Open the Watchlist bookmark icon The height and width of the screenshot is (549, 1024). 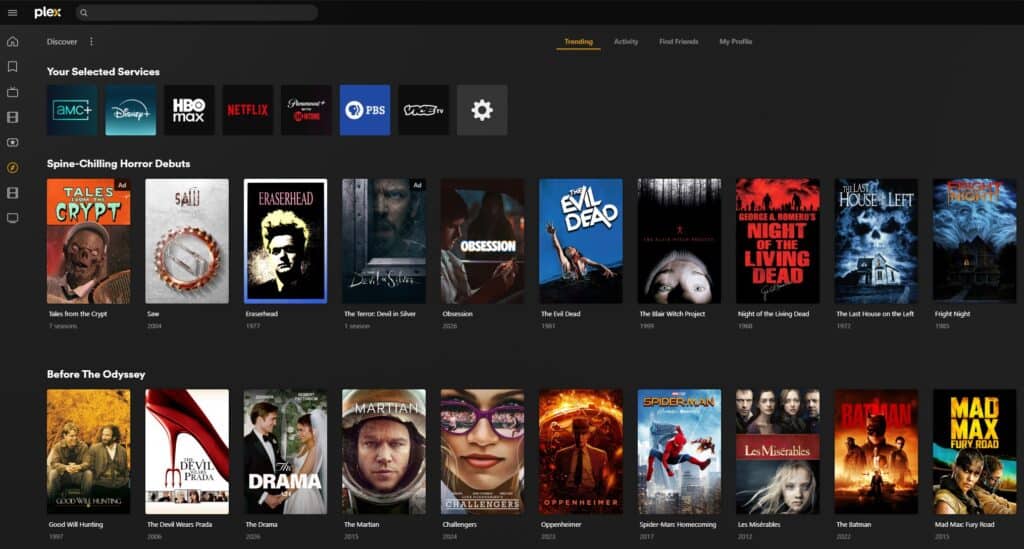point(12,67)
